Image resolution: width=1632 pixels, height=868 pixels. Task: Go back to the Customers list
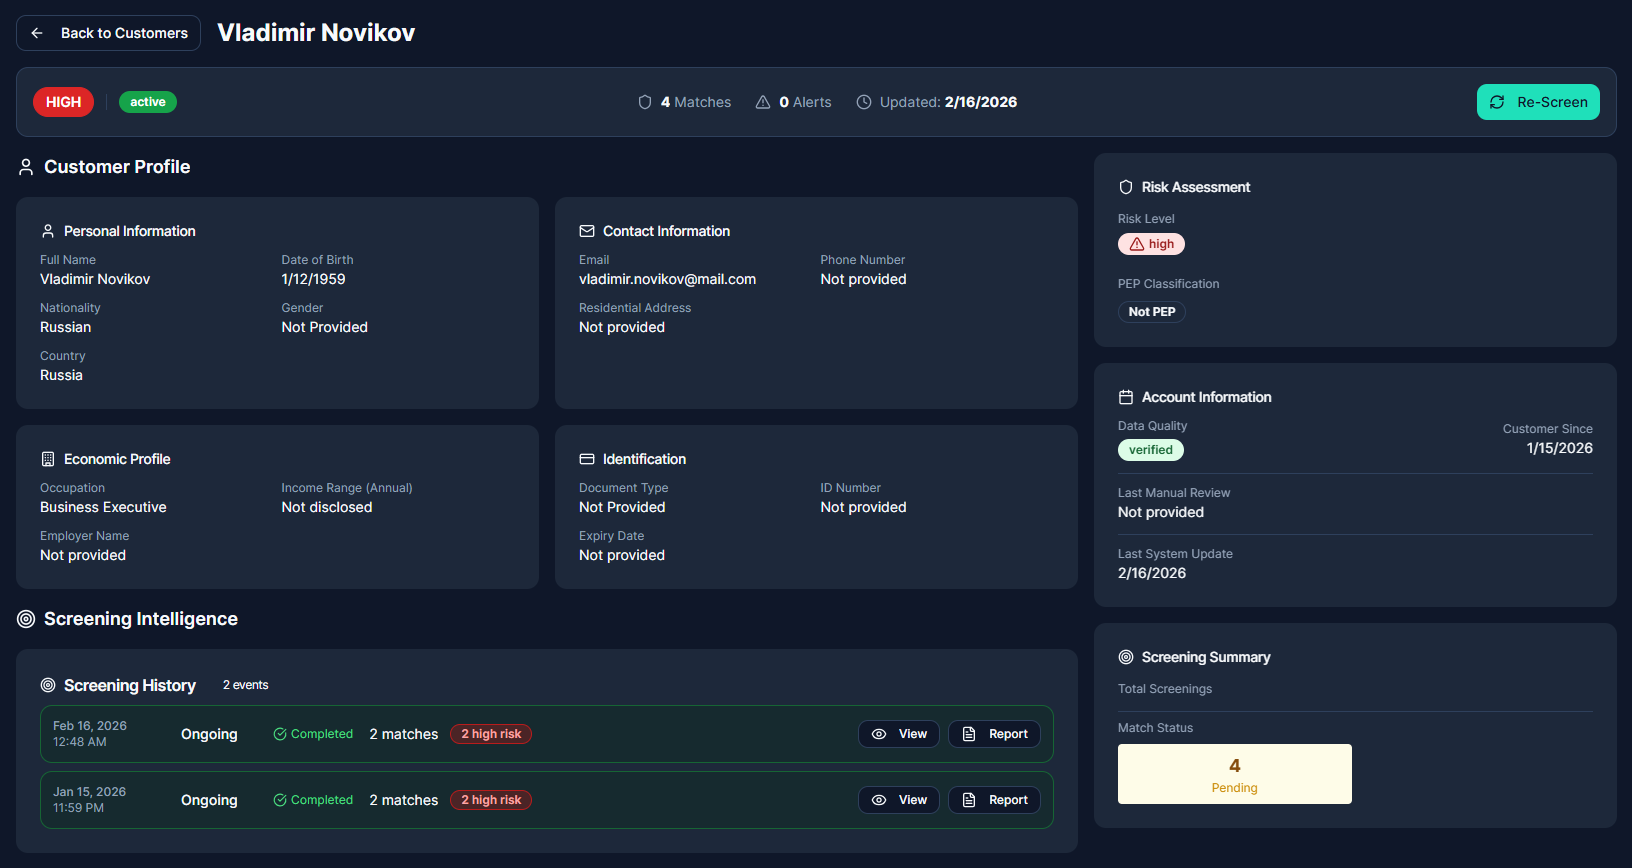point(108,33)
